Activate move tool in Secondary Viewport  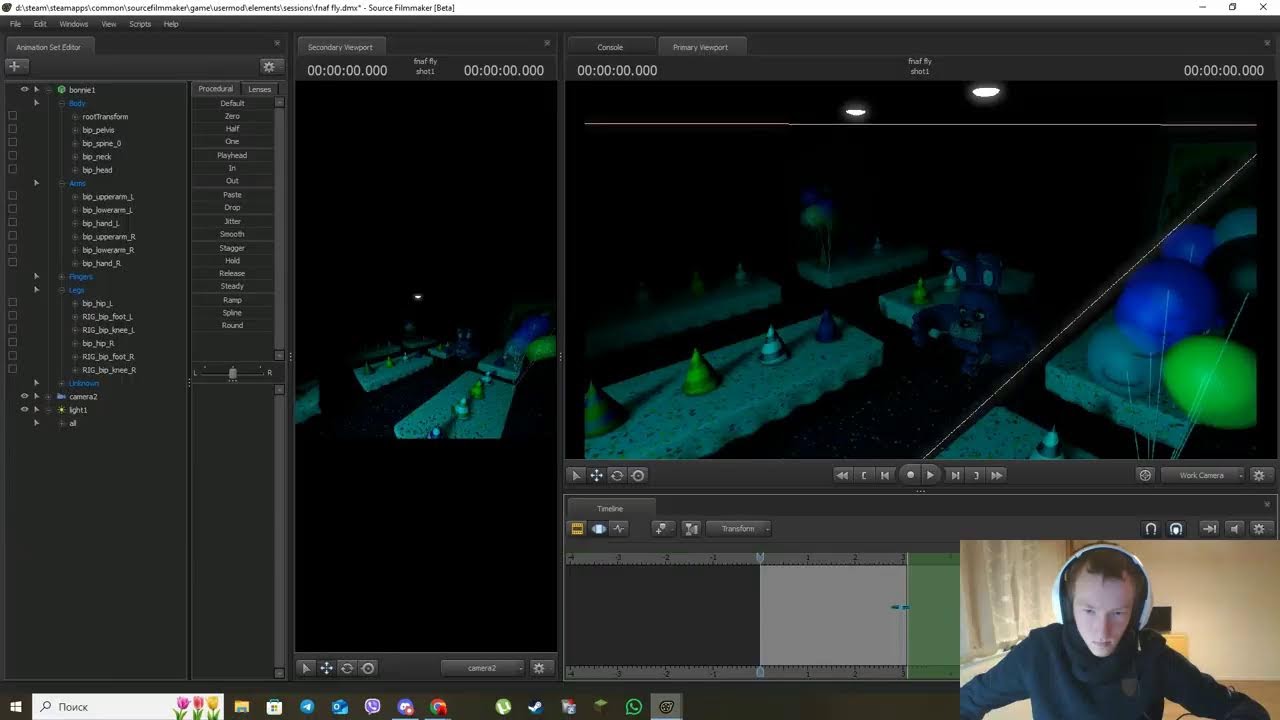tap(326, 668)
